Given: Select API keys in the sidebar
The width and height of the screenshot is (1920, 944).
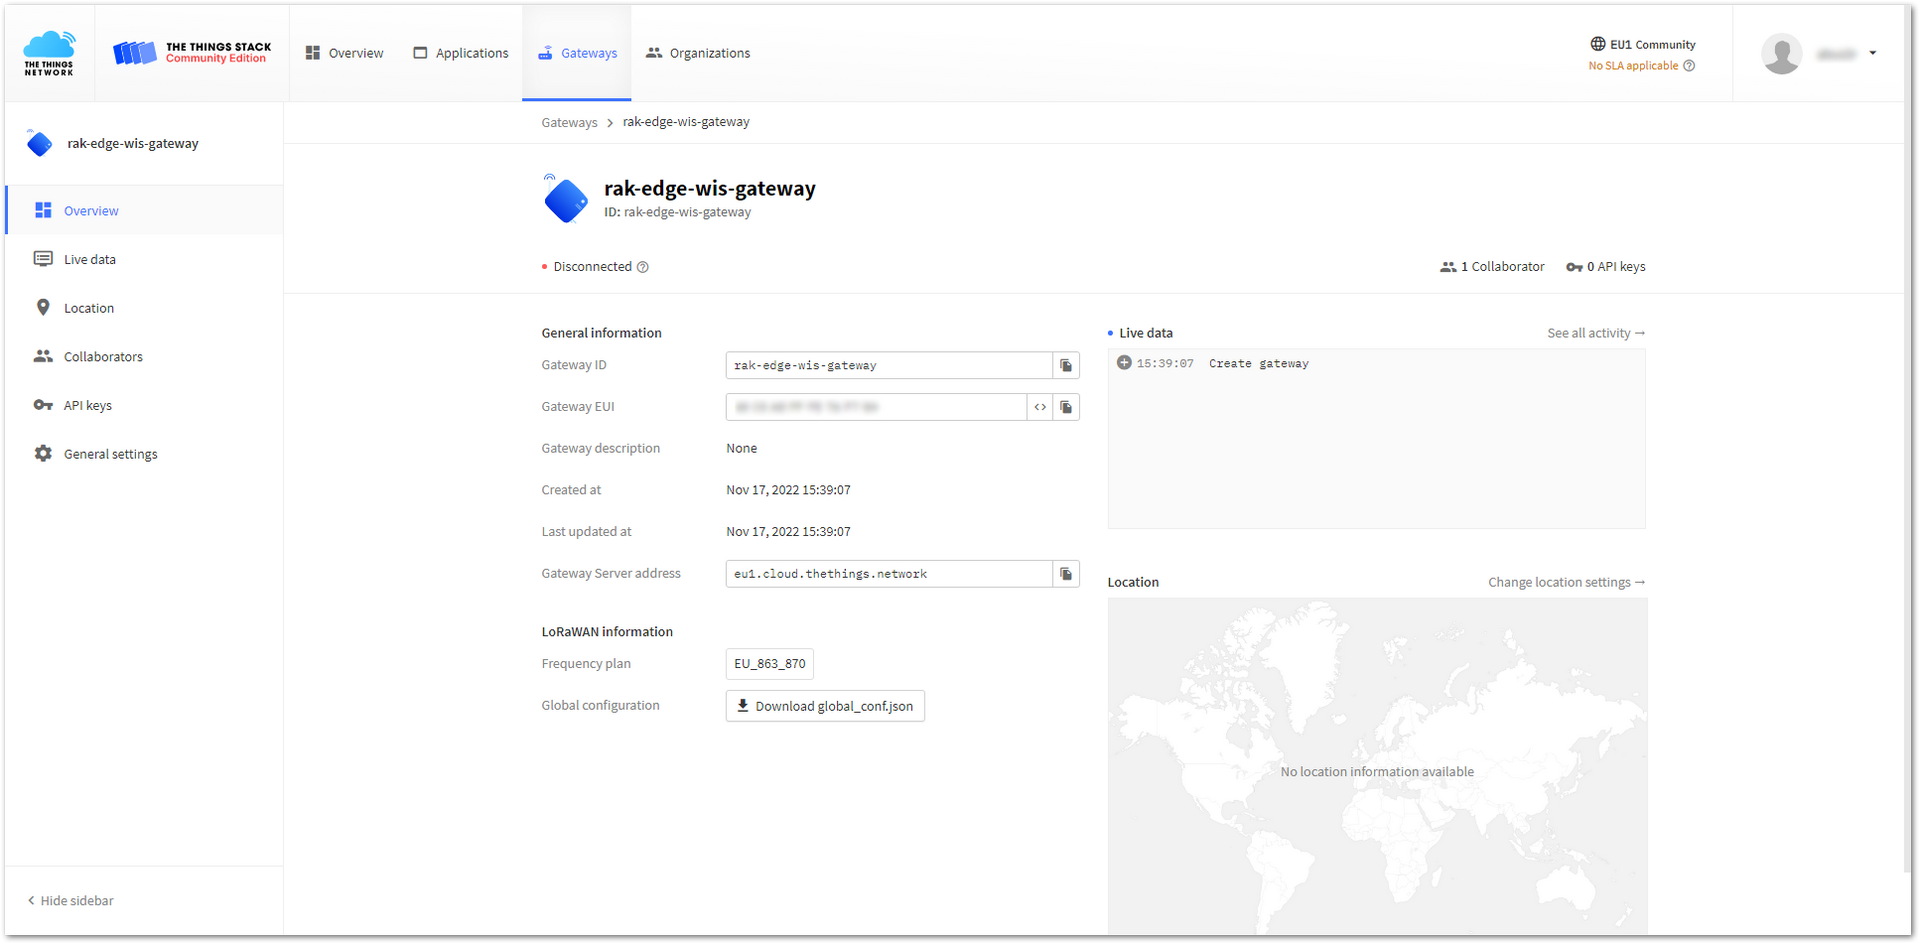Looking at the screenshot, I should [144, 405].
